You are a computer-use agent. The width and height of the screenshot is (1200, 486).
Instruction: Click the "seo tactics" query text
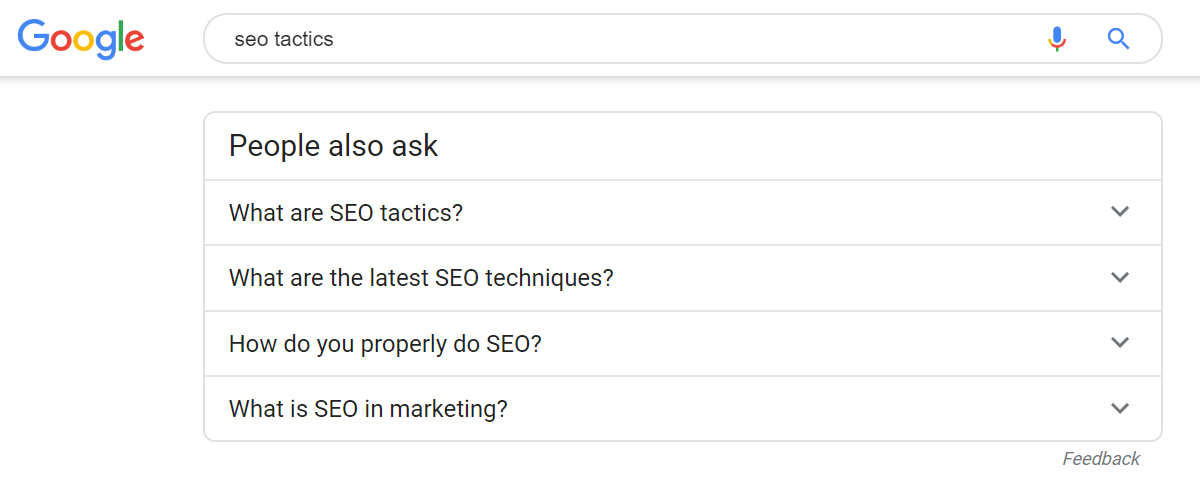tap(284, 40)
